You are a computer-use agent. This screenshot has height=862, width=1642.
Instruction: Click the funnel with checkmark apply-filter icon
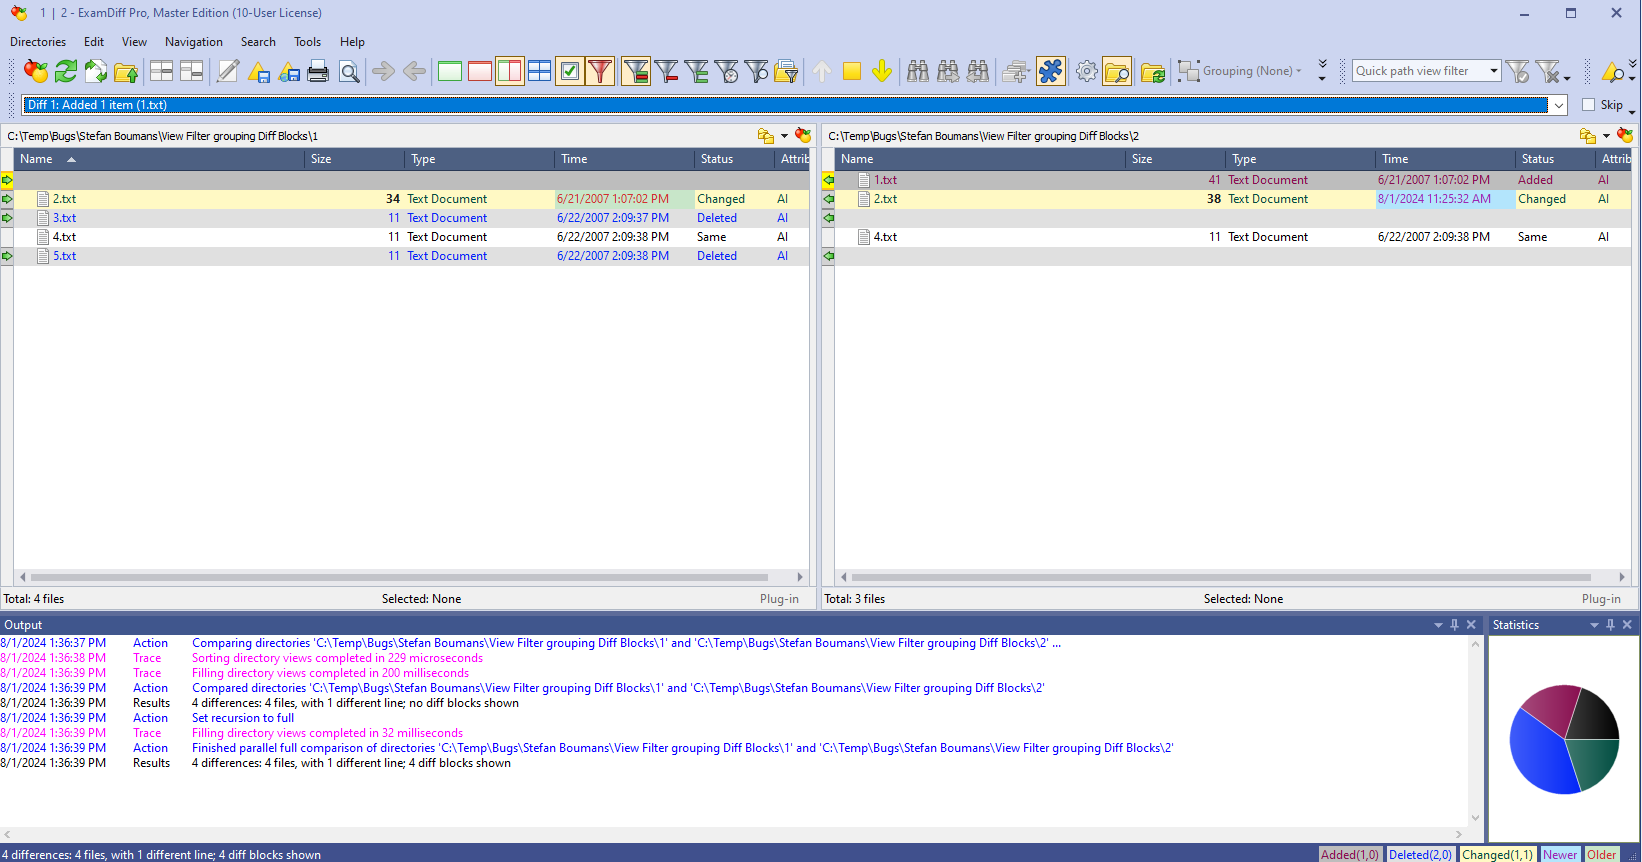(1518, 71)
